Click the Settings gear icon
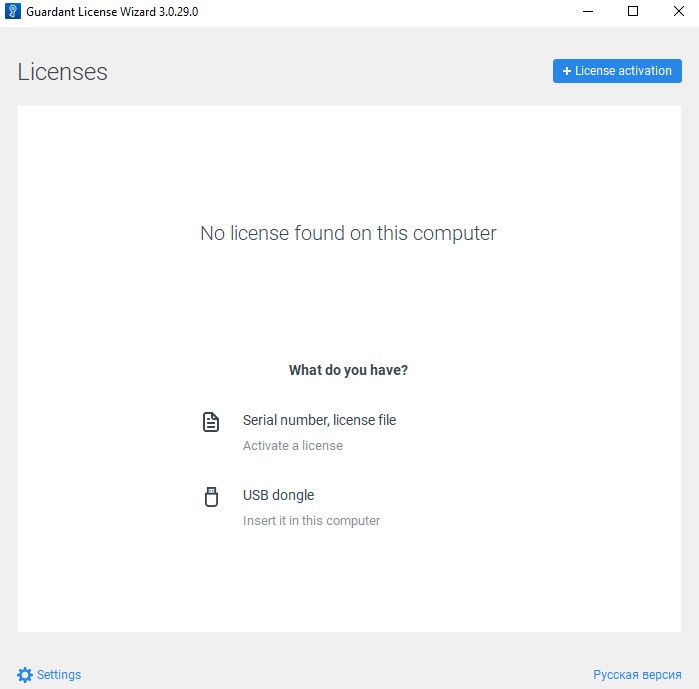This screenshot has height=689, width=699. [x=25, y=675]
